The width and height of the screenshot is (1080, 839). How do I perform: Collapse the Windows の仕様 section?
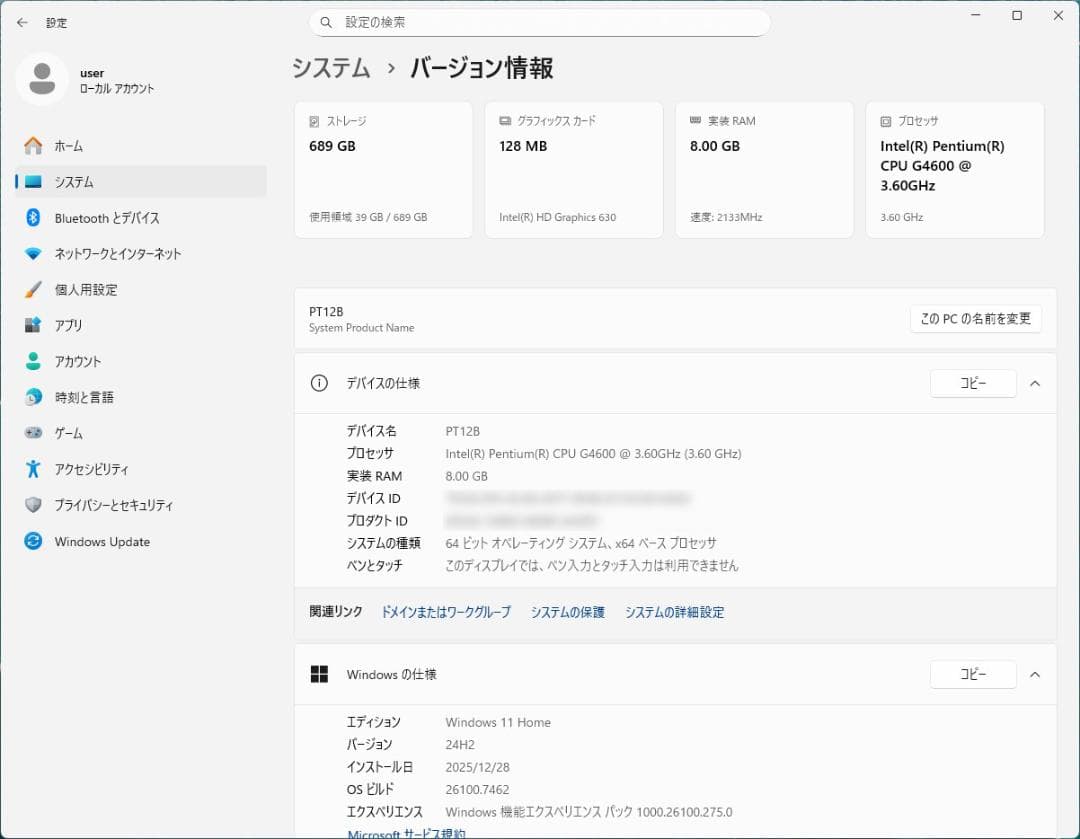1035,674
